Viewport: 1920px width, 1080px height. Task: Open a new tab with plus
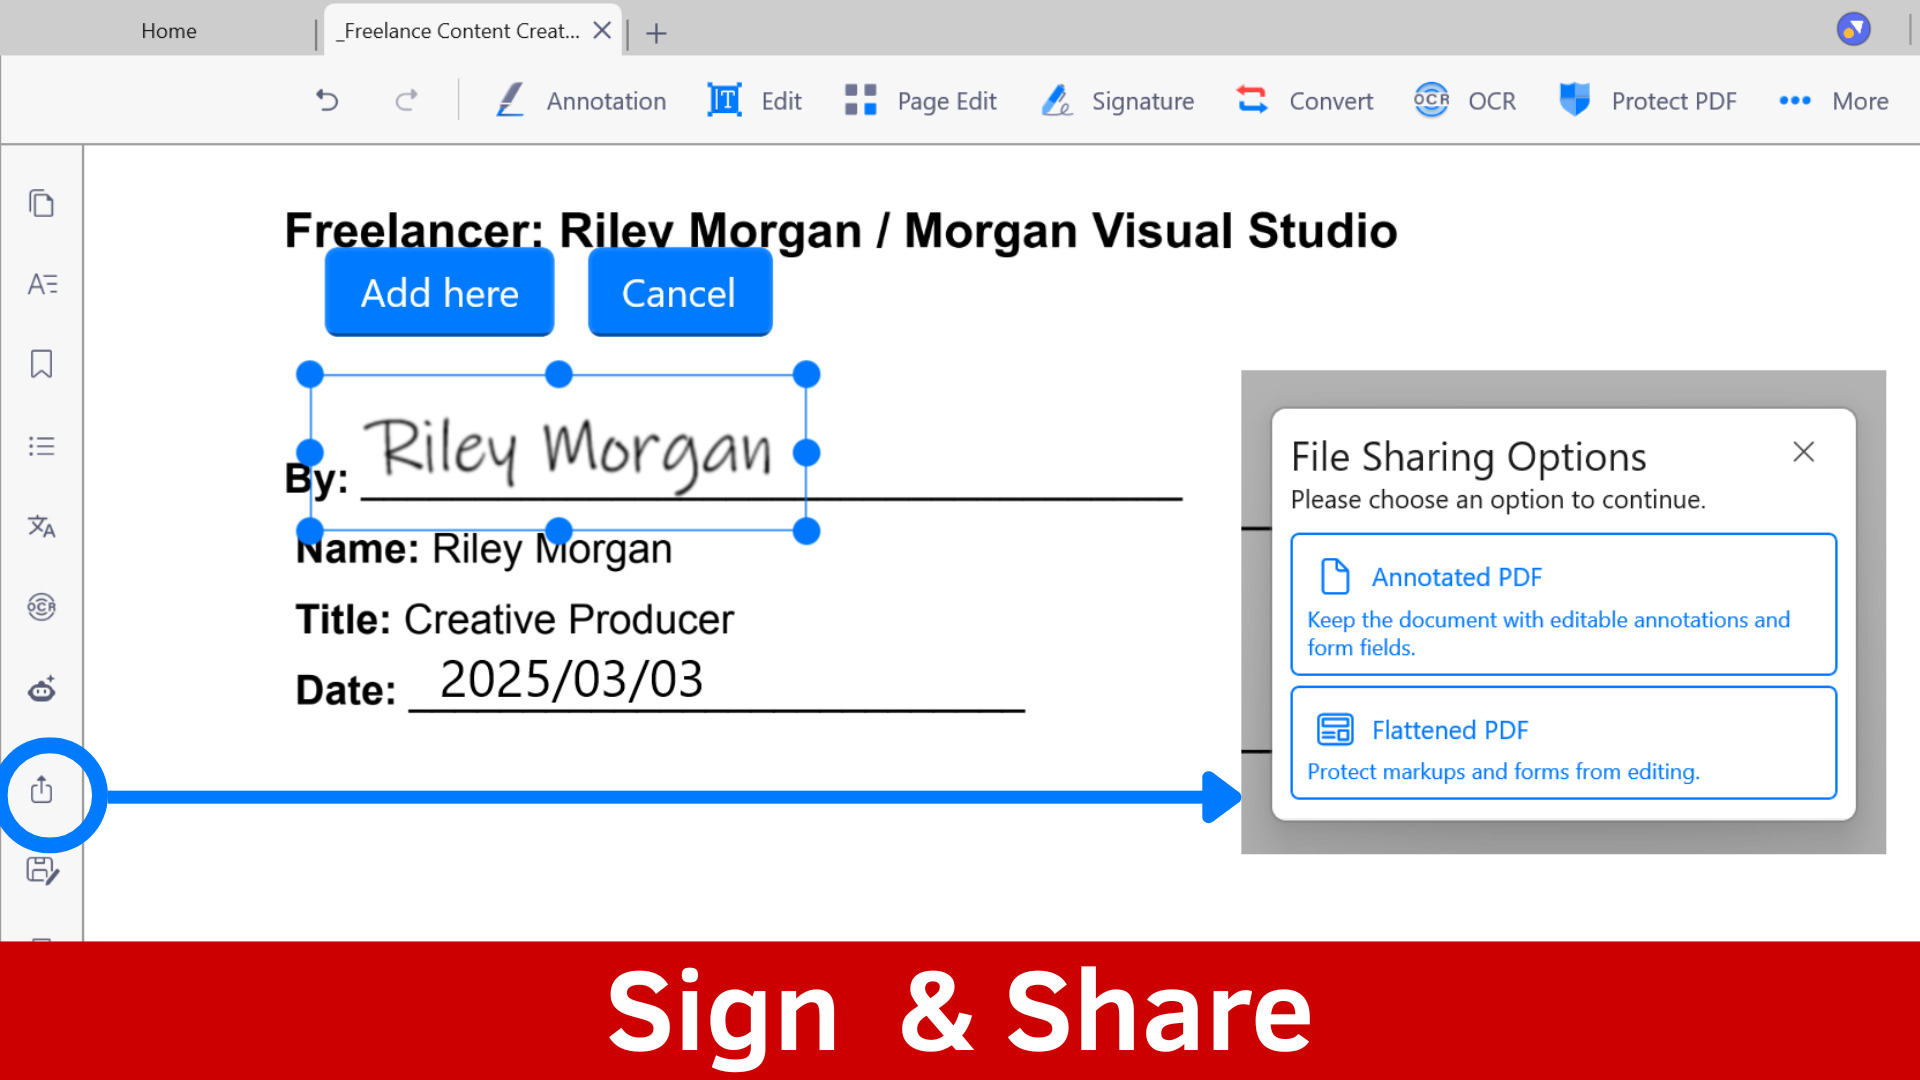coord(656,33)
